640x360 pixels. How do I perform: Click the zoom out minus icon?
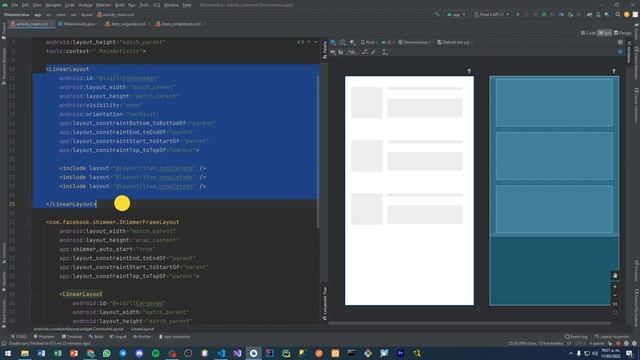tap(615, 295)
